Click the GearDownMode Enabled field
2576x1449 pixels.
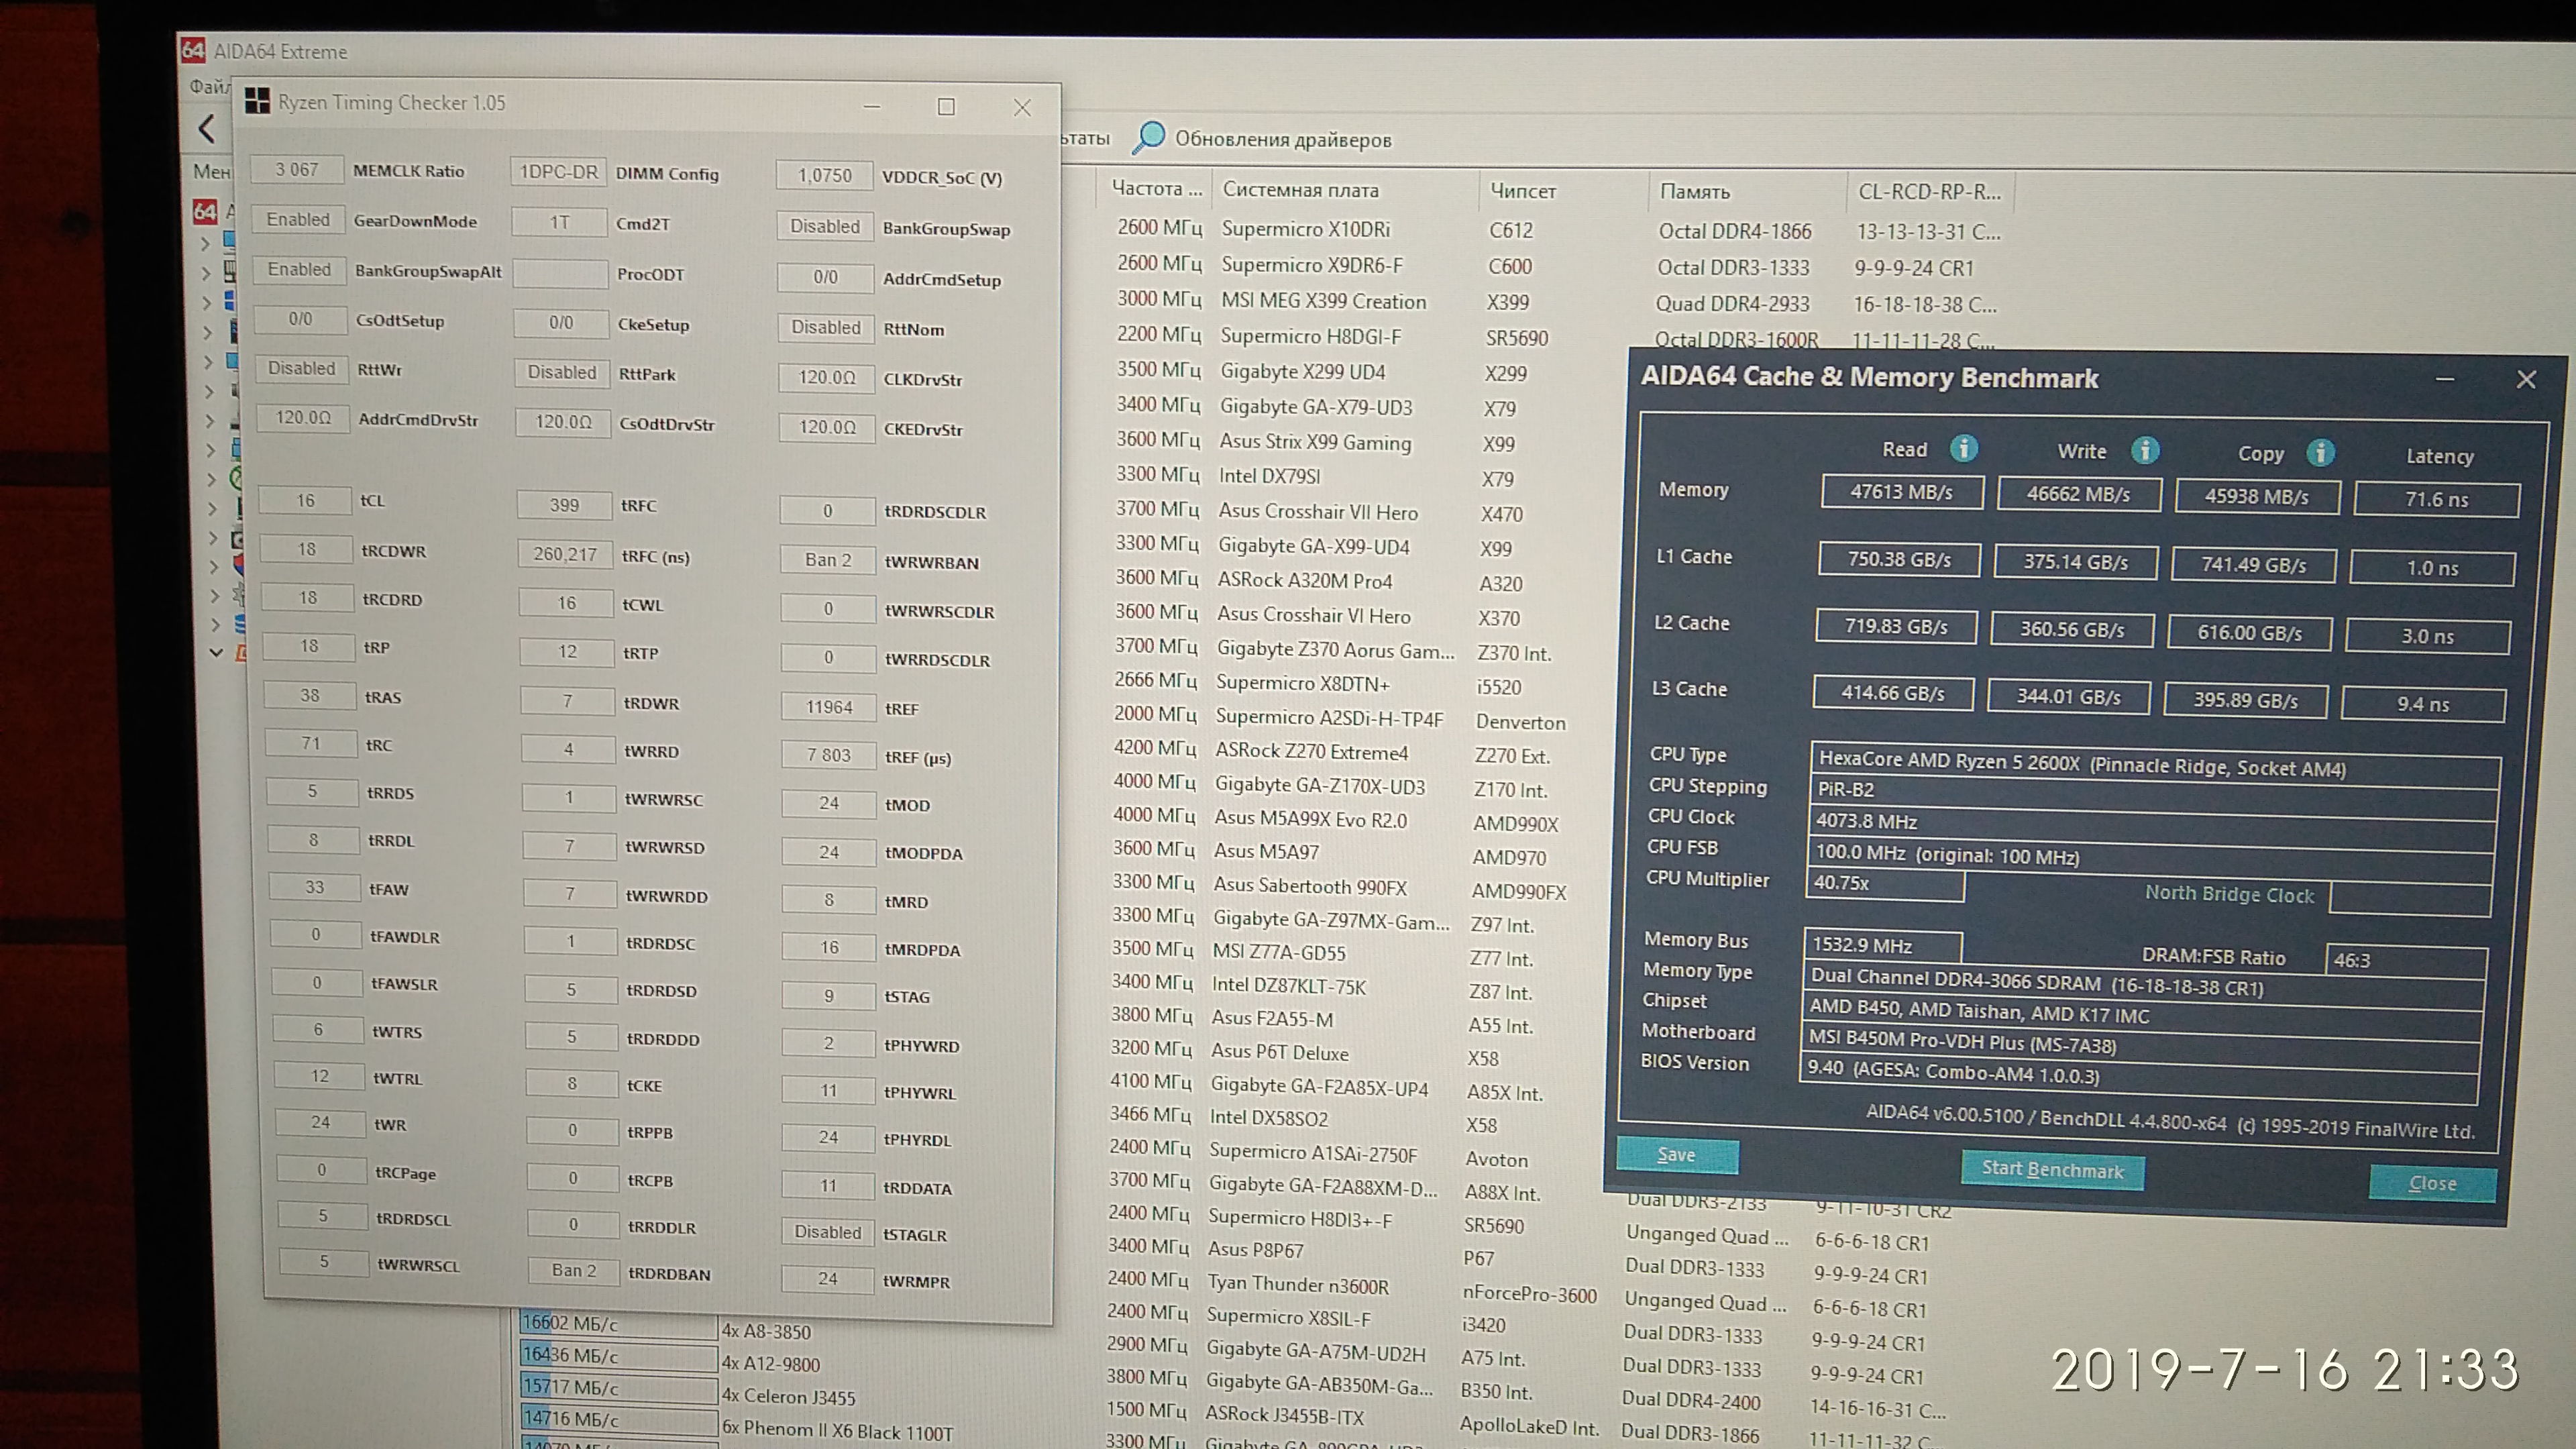point(298,220)
